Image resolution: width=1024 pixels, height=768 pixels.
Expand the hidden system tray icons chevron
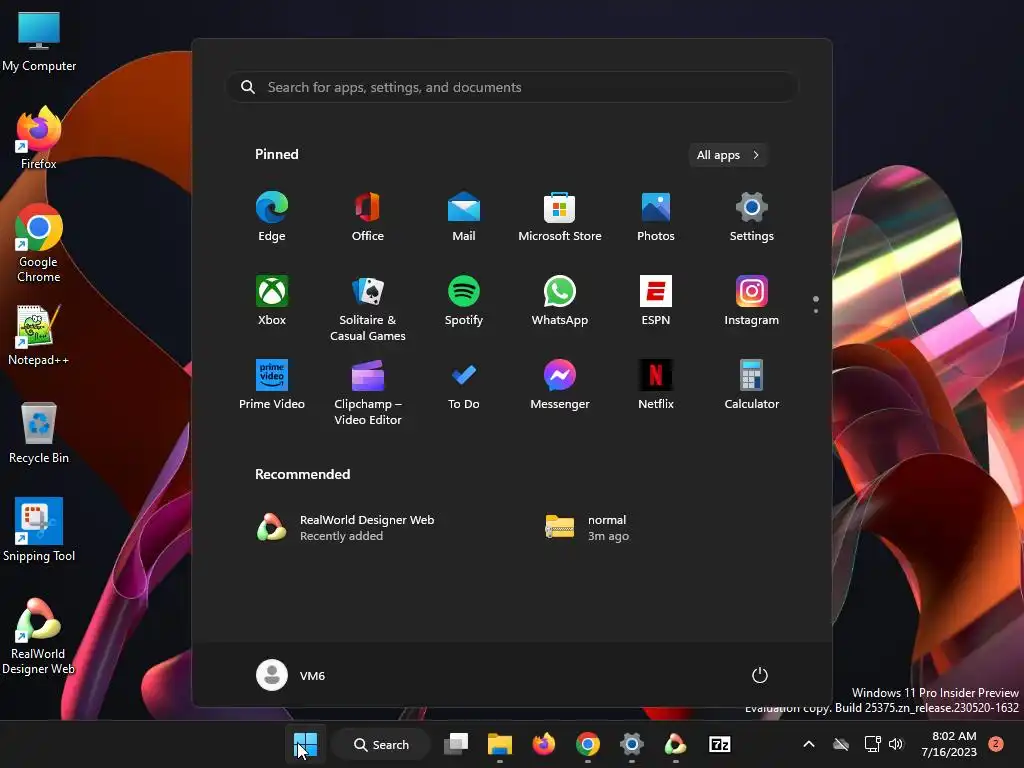tap(808, 744)
